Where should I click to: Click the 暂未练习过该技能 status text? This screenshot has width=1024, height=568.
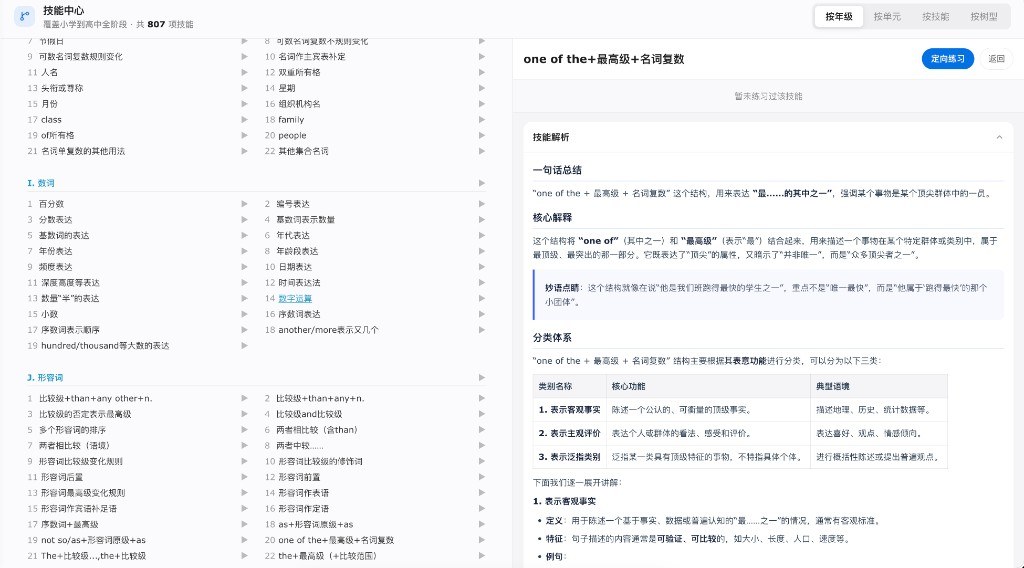click(768, 96)
